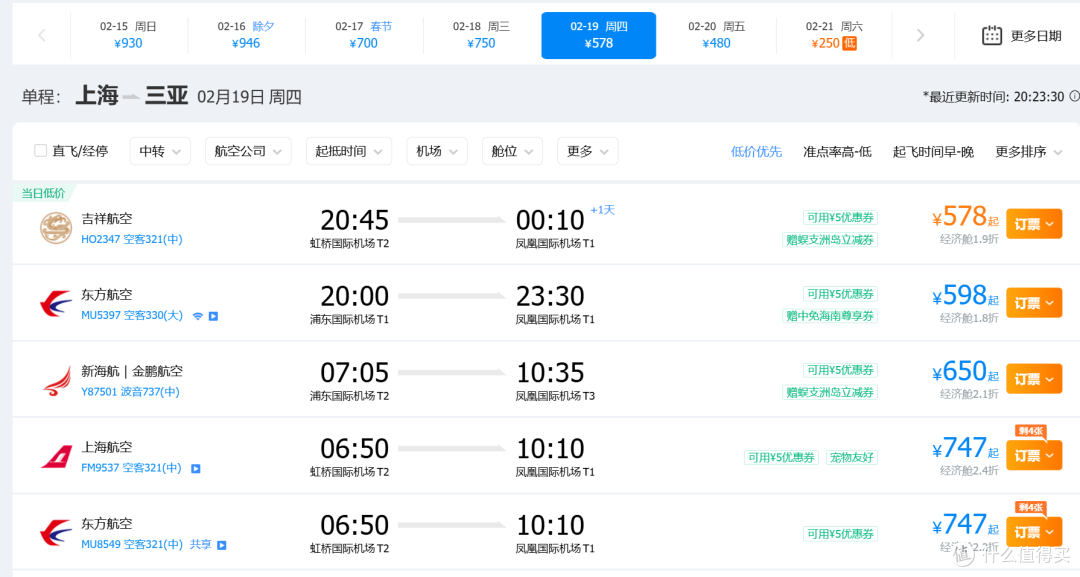Image resolution: width=1080 pixels, height=577 pixels.
Task: Open the 更多 filter dropdown
Action: click(588, 151)
